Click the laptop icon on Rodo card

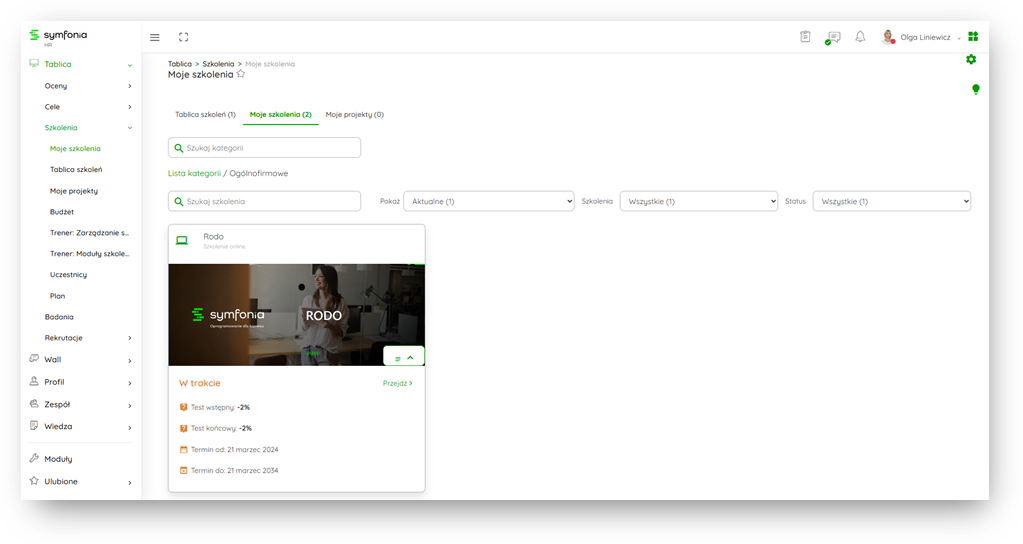coord(182,241)
